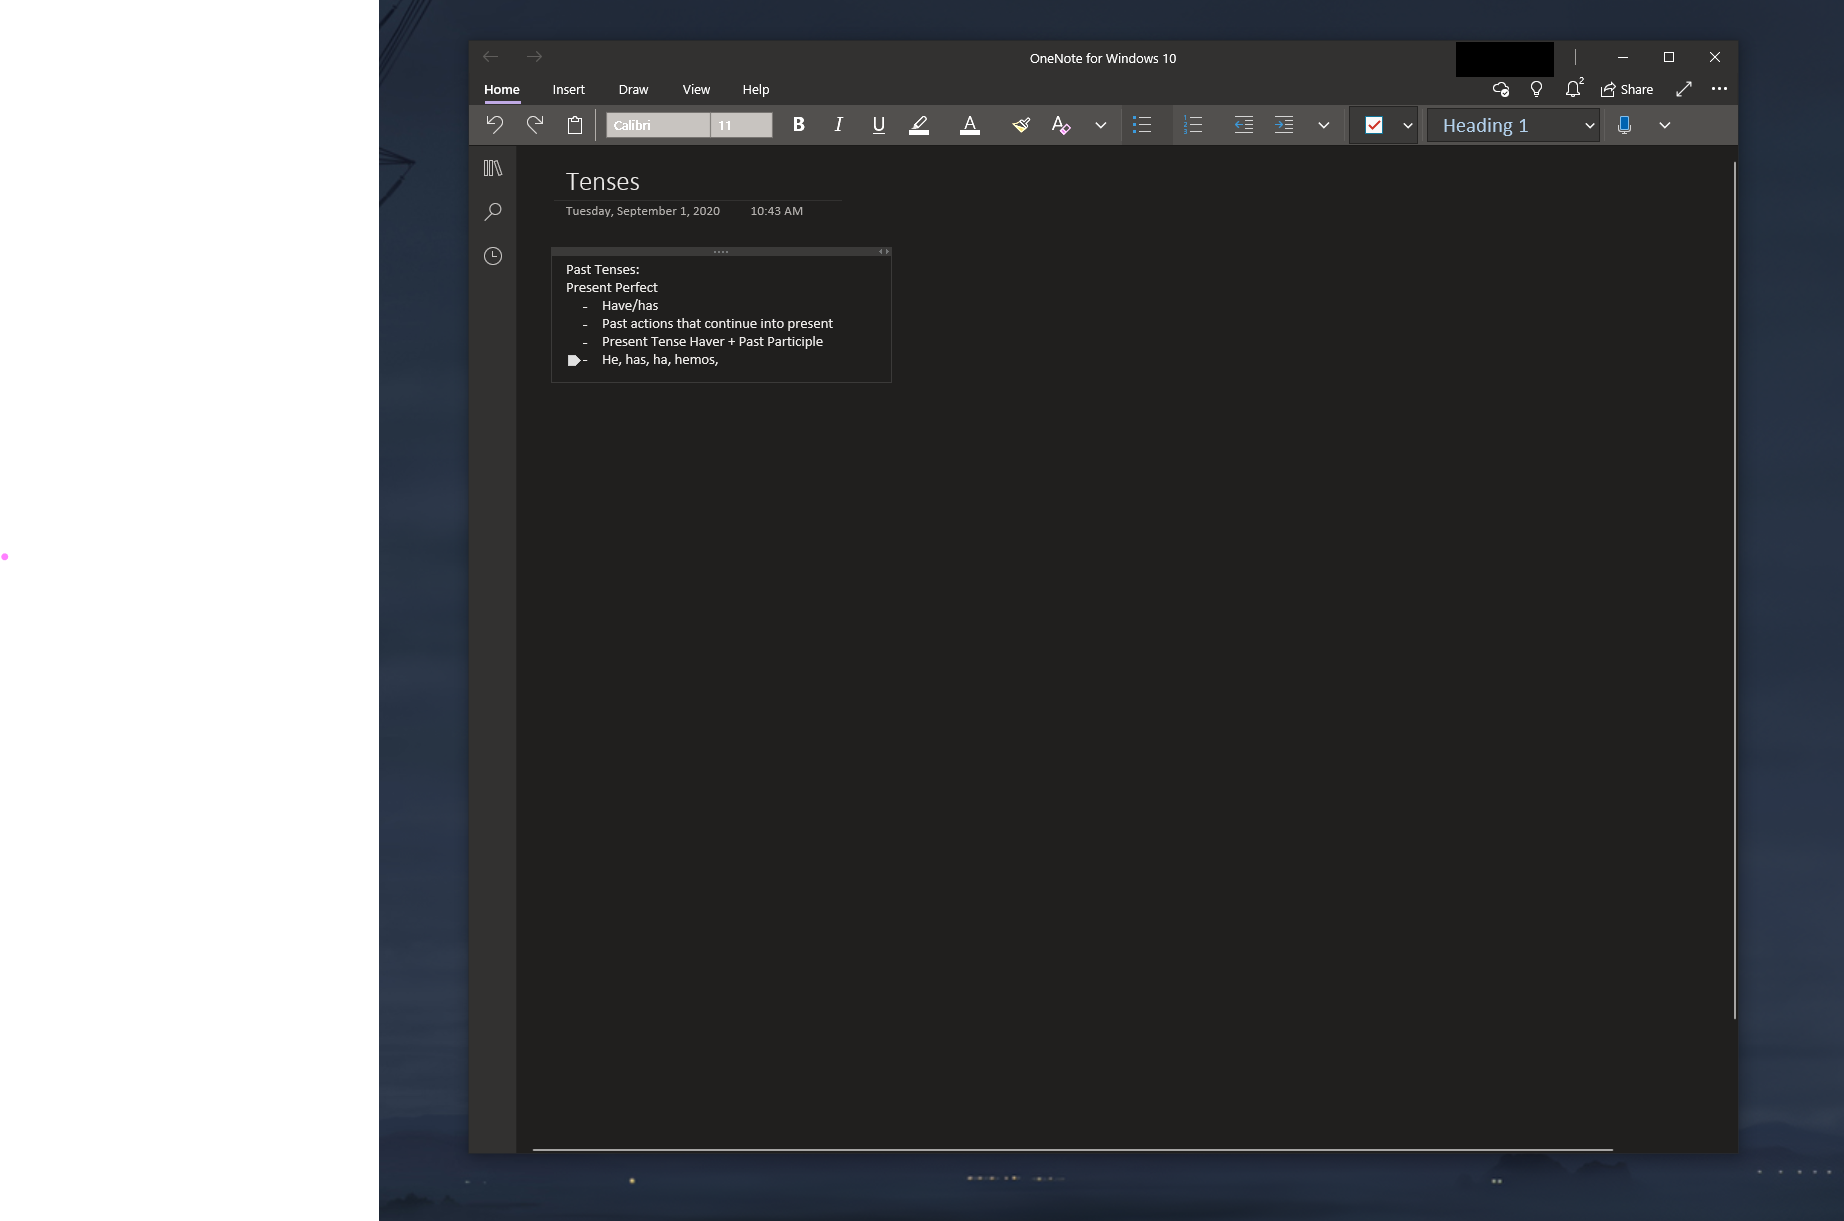Image resolution: width=1844 pixels, height=1221 pixels.
Task: Open the Draw tab
Action: [633, 90]
